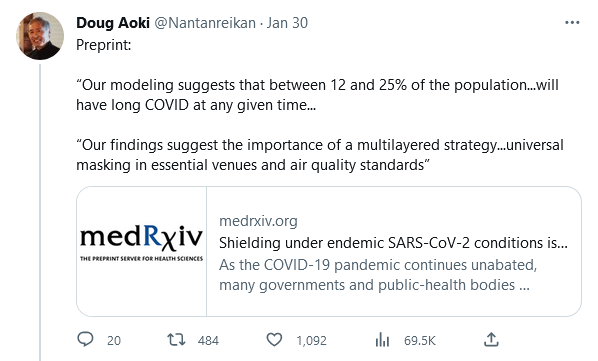Click the reply speech bubble icon
The width and height of the screenshot is (598, 361).
(85, 339)
